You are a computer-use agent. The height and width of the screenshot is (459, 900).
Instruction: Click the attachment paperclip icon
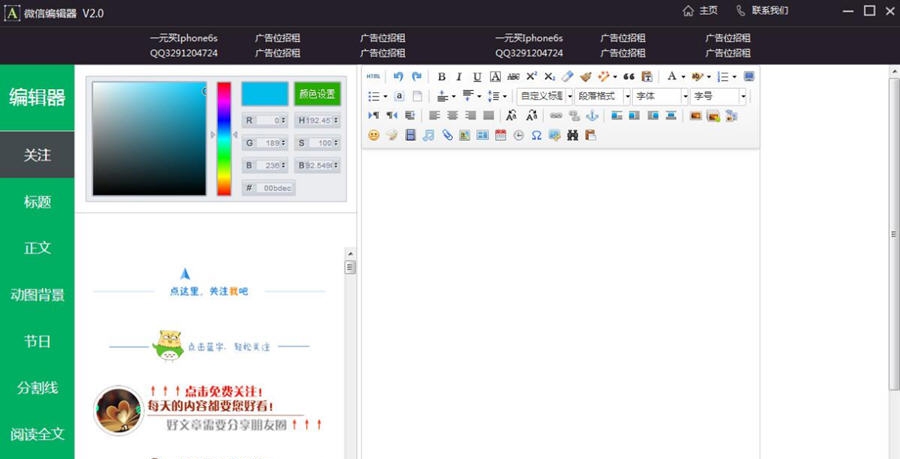(447, 135)
